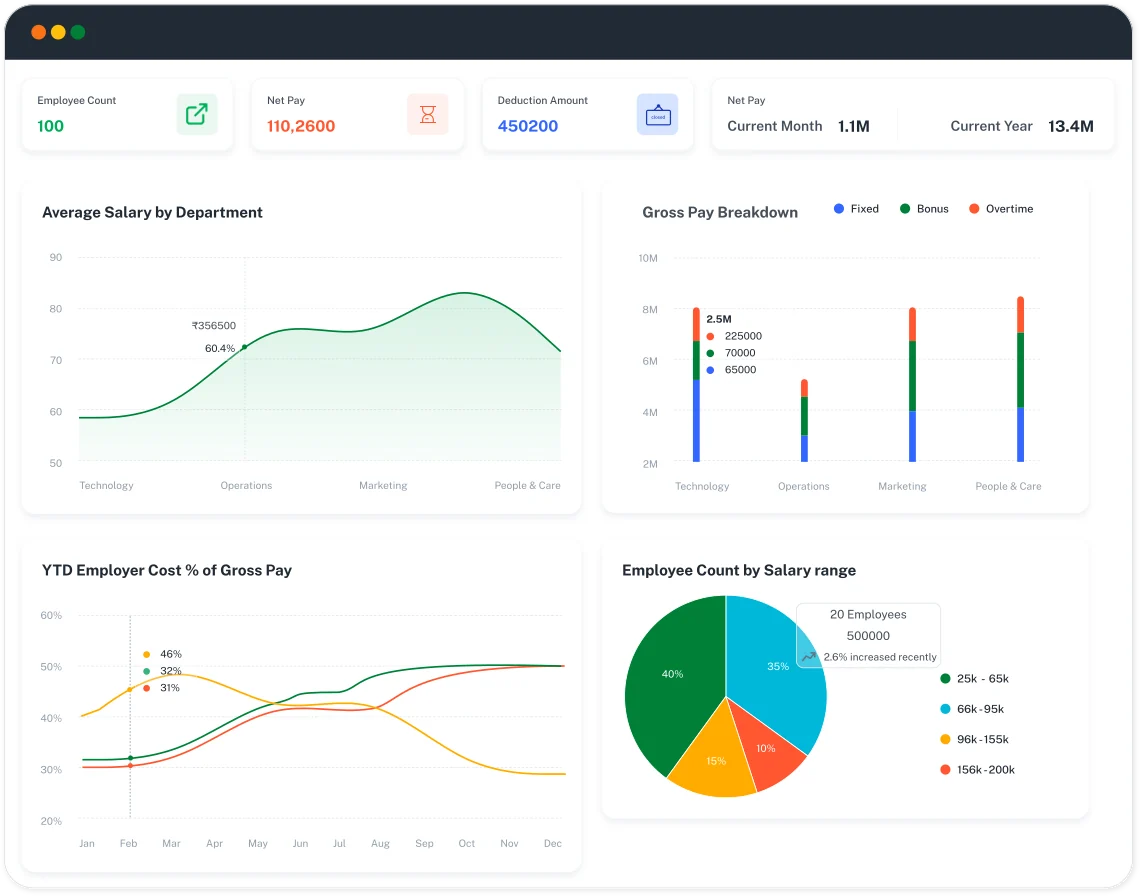
Task: Click the Employee Count by Salary range title
Action: (x=739, y=570)
